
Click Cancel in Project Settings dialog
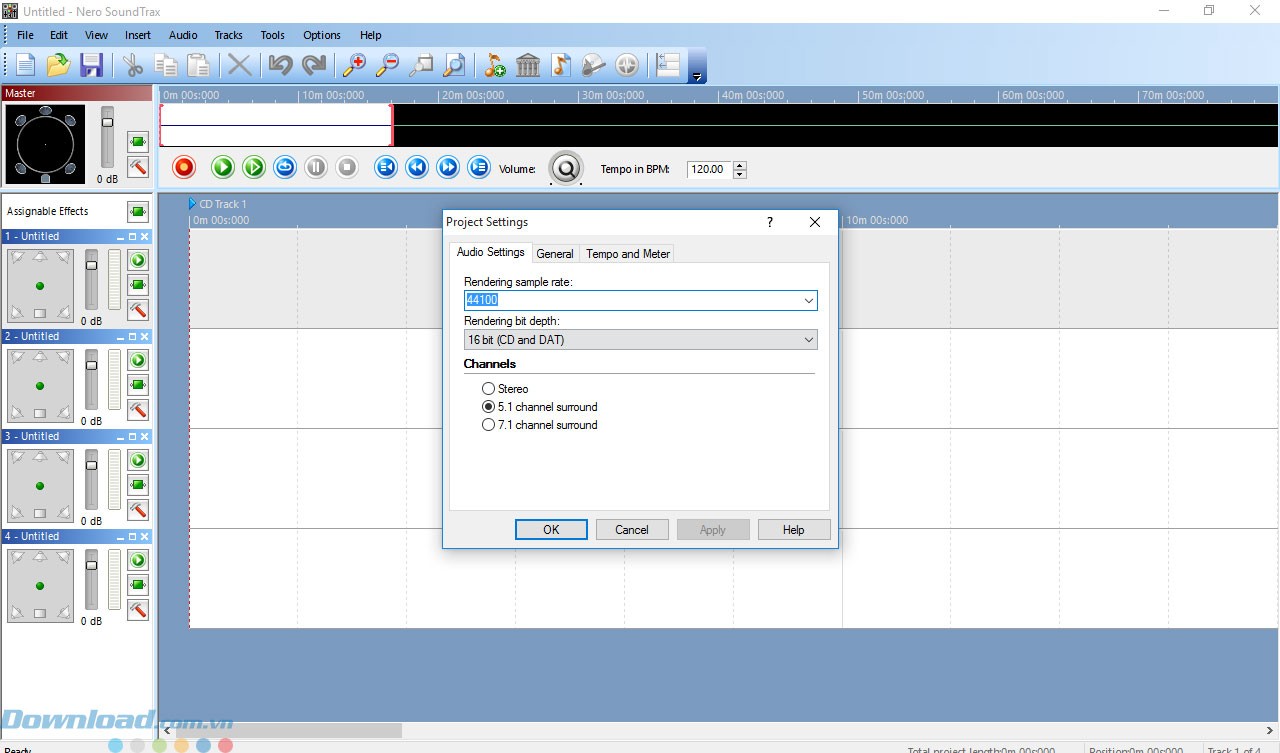coord(632,530)
